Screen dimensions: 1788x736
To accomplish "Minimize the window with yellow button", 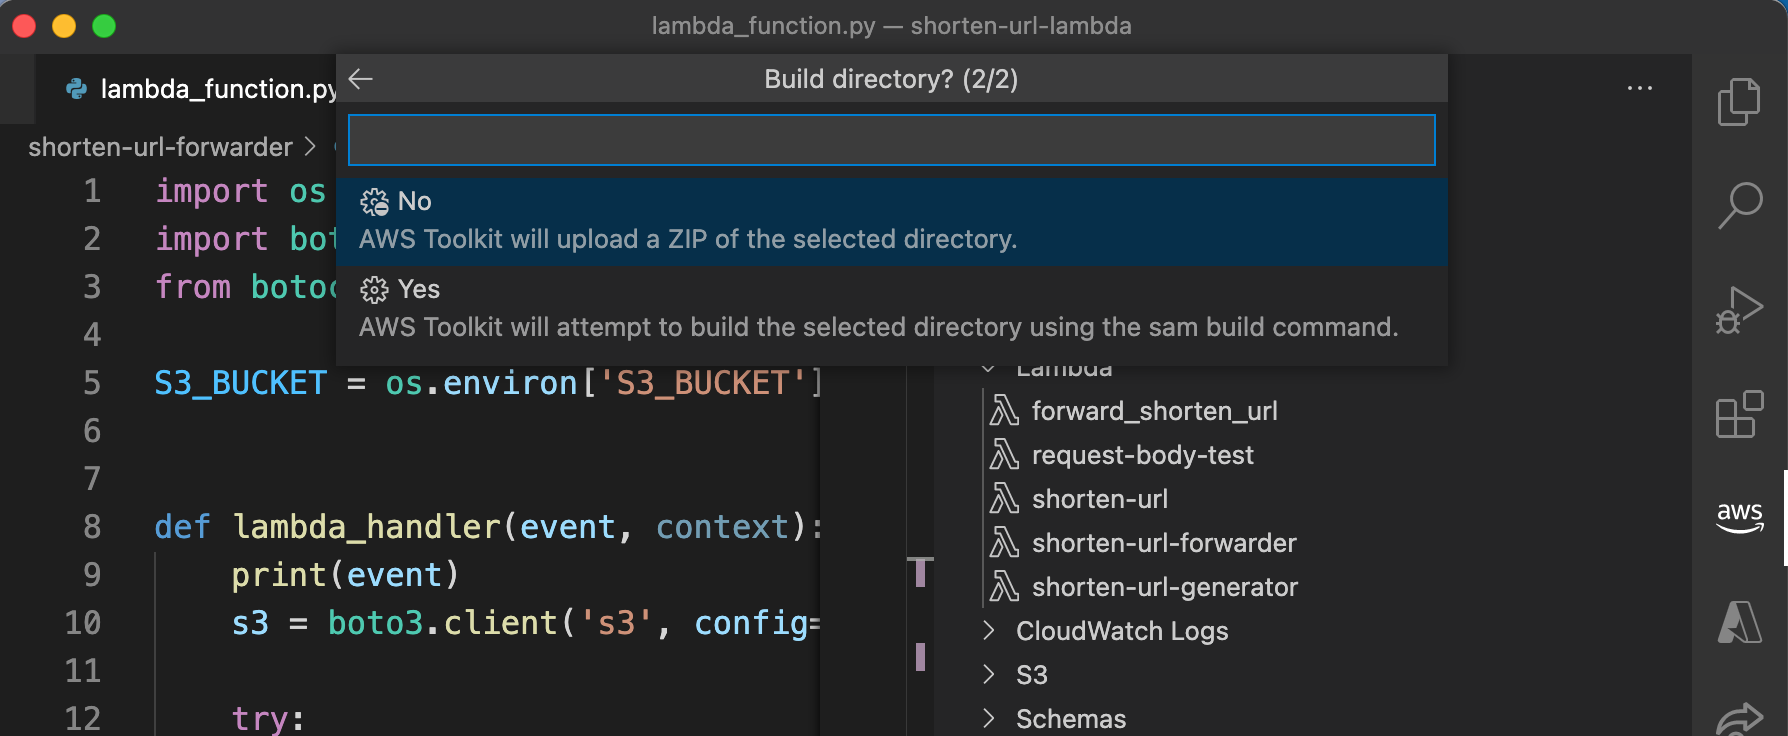I will pyautogui.click(x=64, y=26).
